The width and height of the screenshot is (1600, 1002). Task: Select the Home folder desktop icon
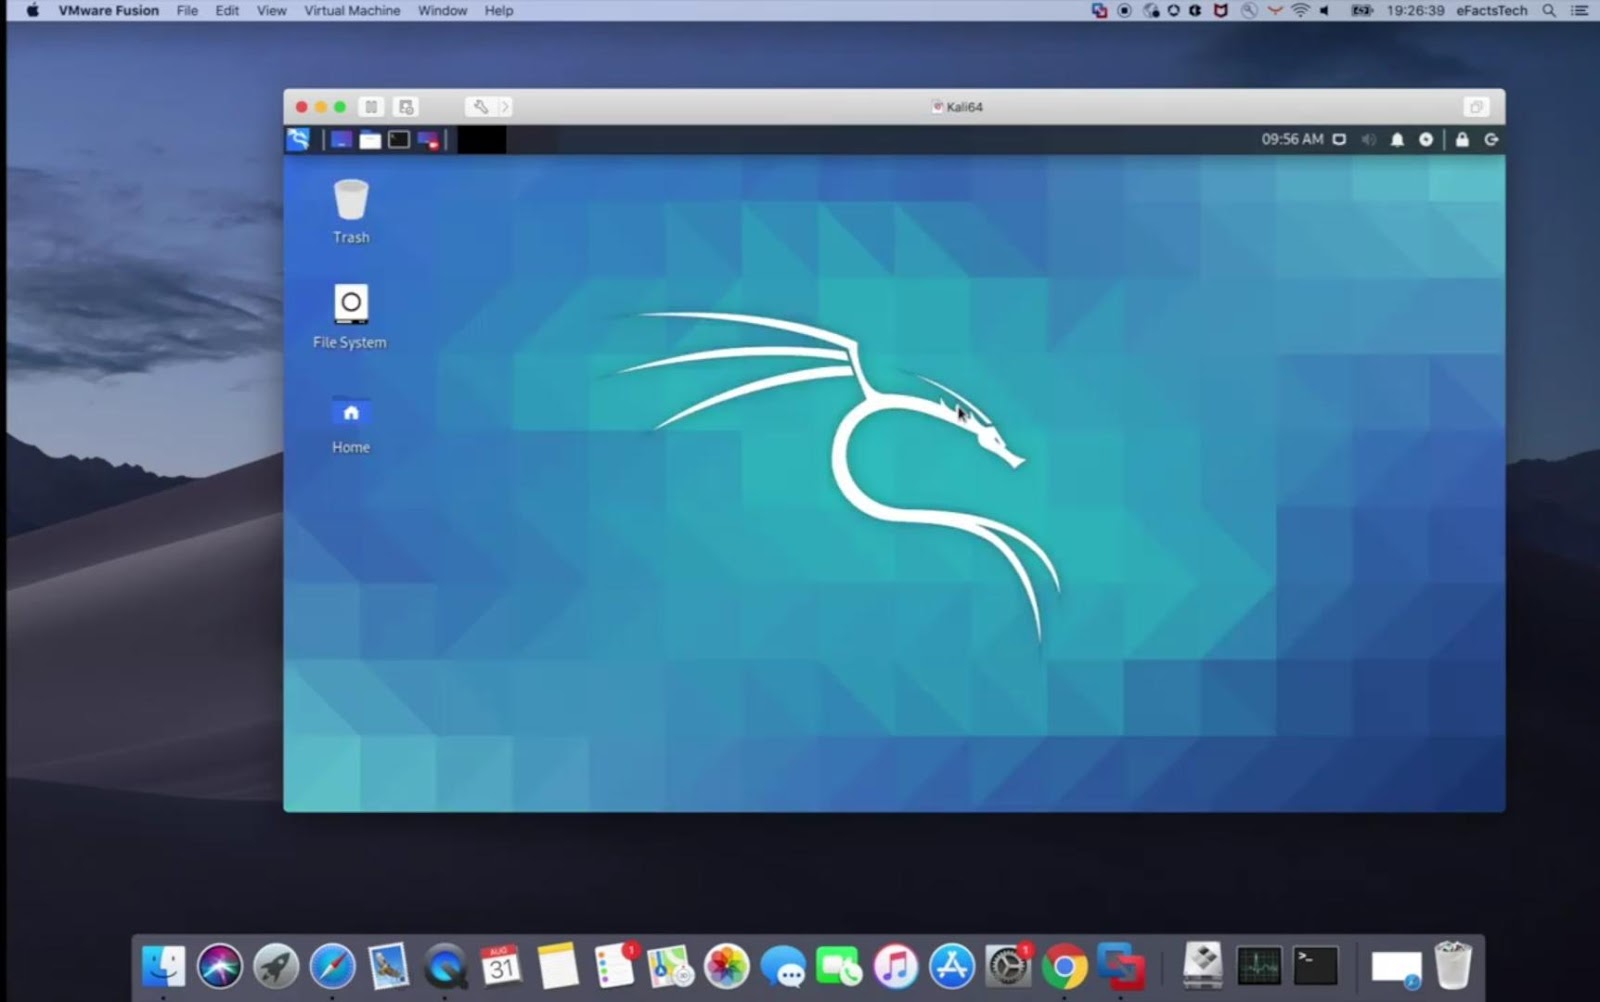[x=351, y=425]
